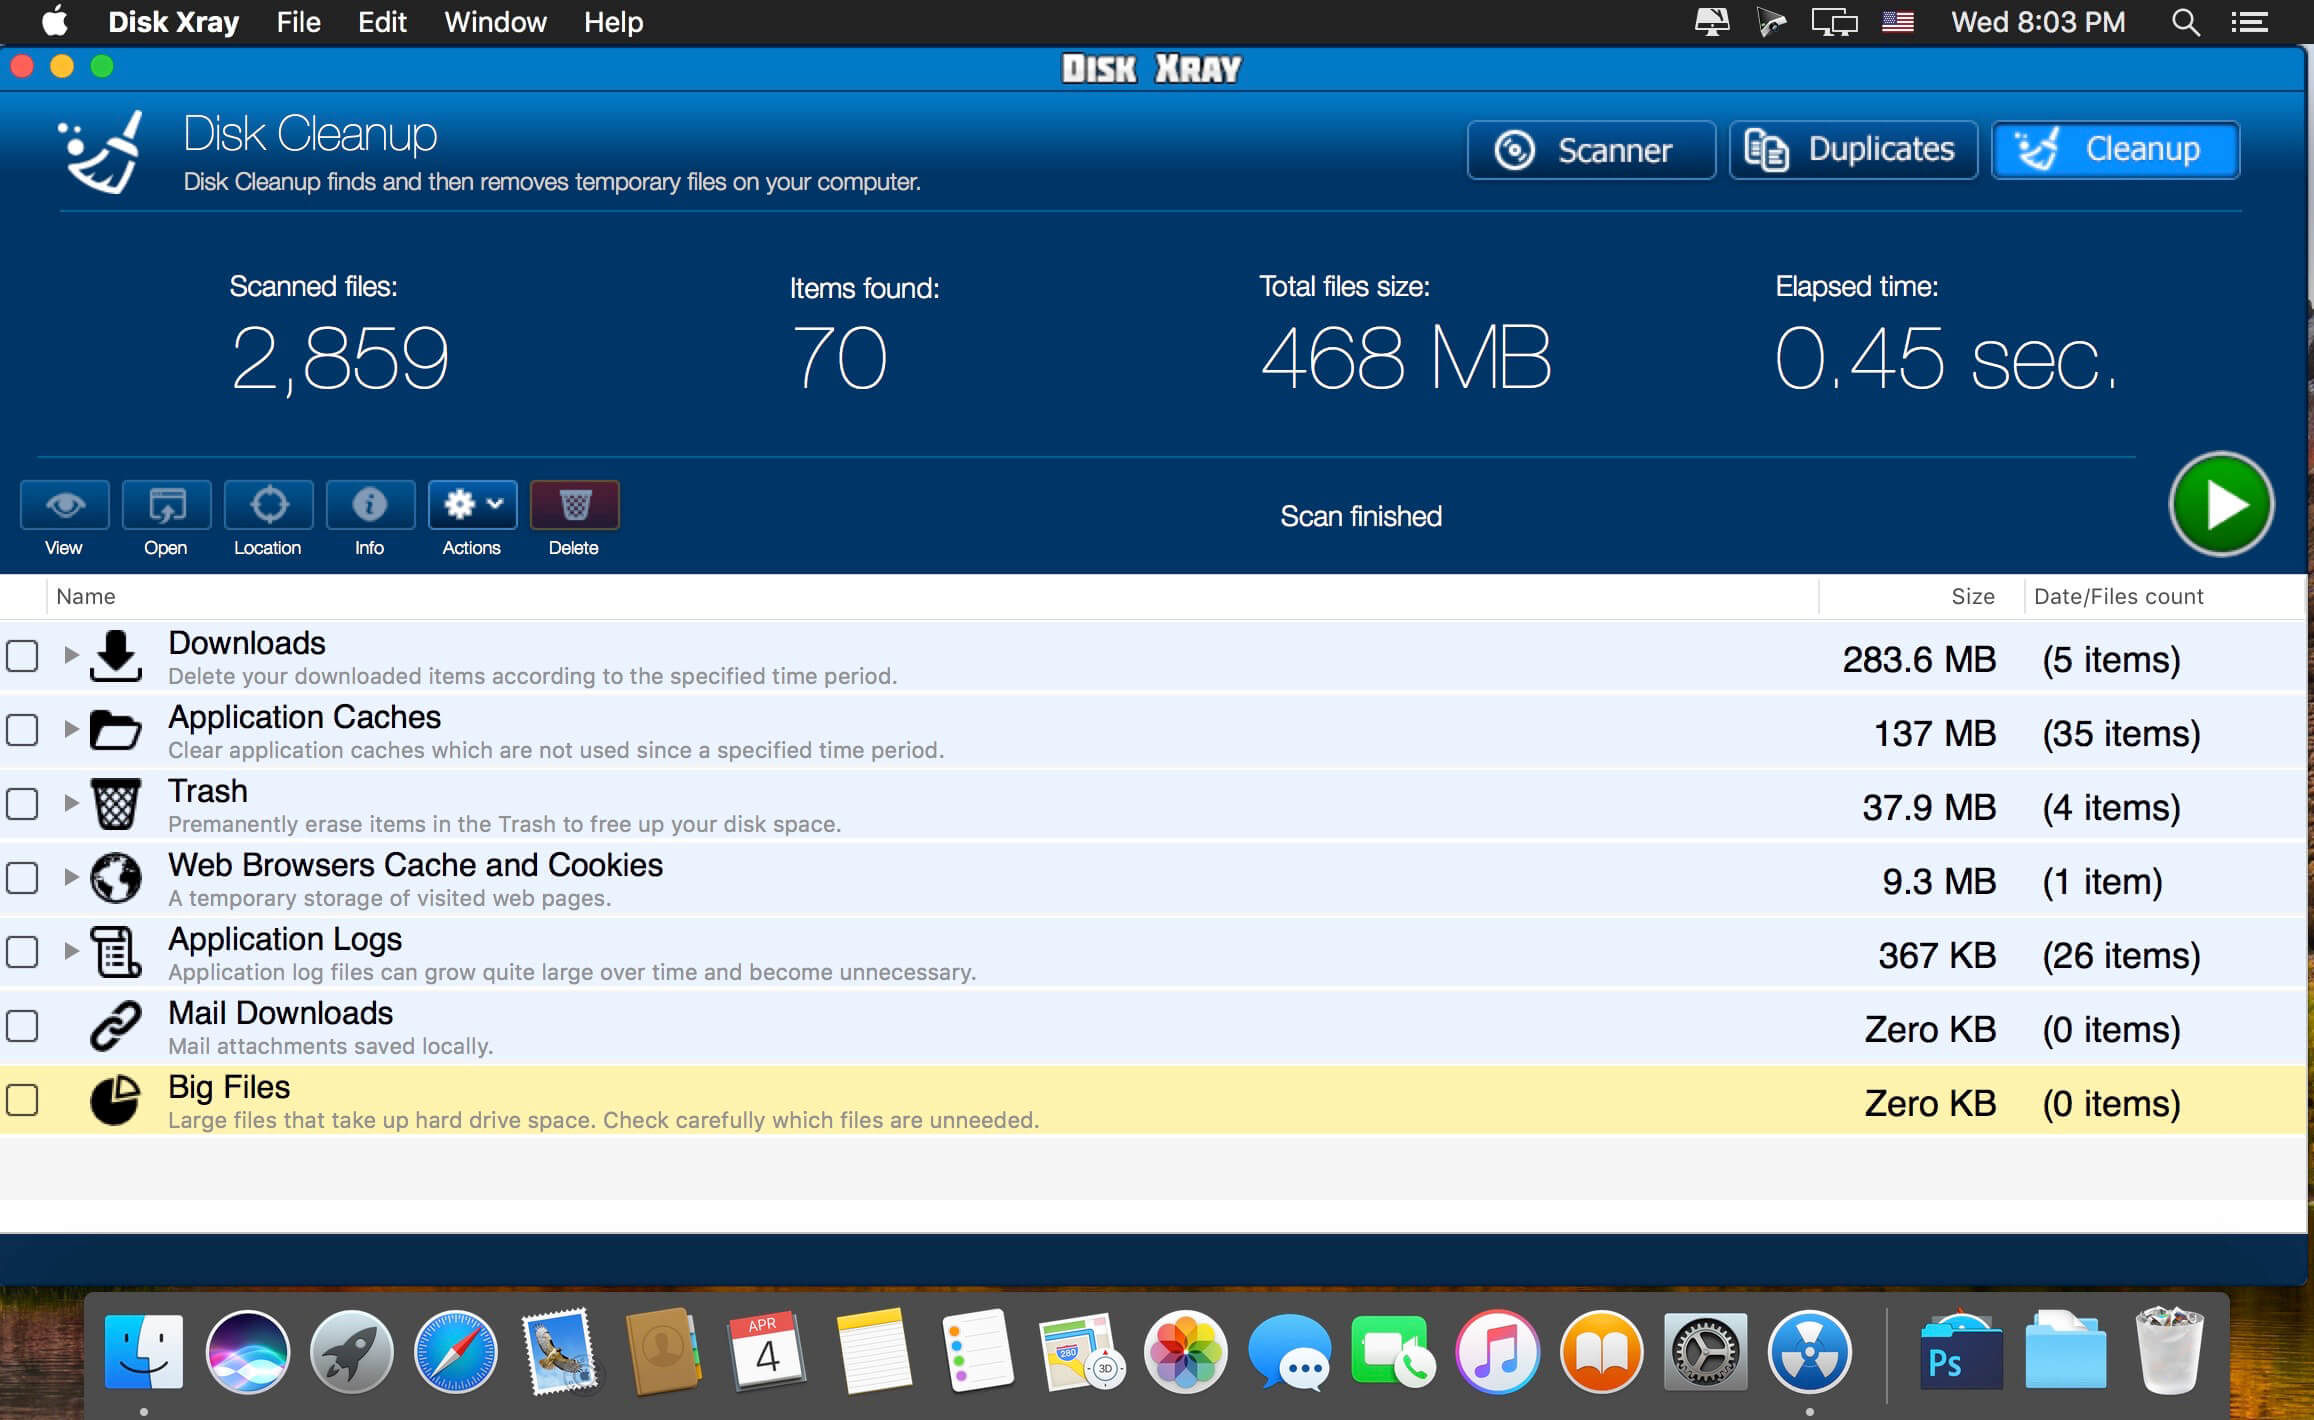2314x1420 pixels.
Task: Expand the Downloads row
Action: [x=71, y=656]
